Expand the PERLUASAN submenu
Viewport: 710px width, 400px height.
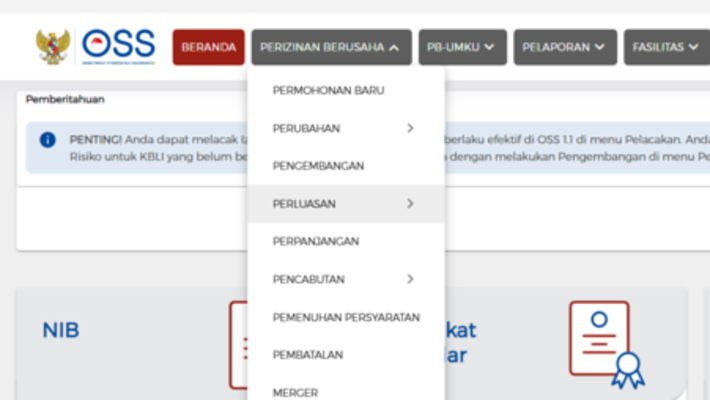346,204
